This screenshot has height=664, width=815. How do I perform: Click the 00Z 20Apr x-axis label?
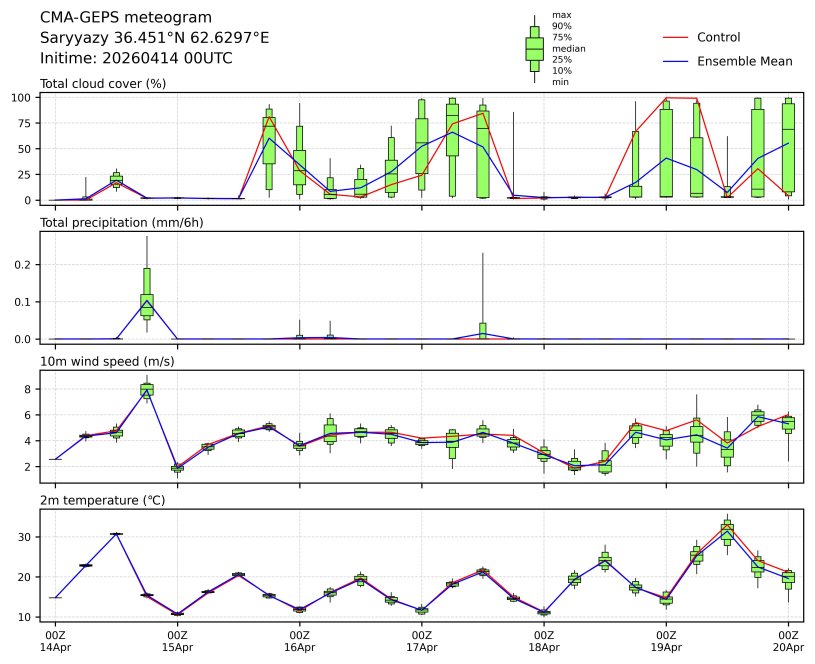(788, 641)
